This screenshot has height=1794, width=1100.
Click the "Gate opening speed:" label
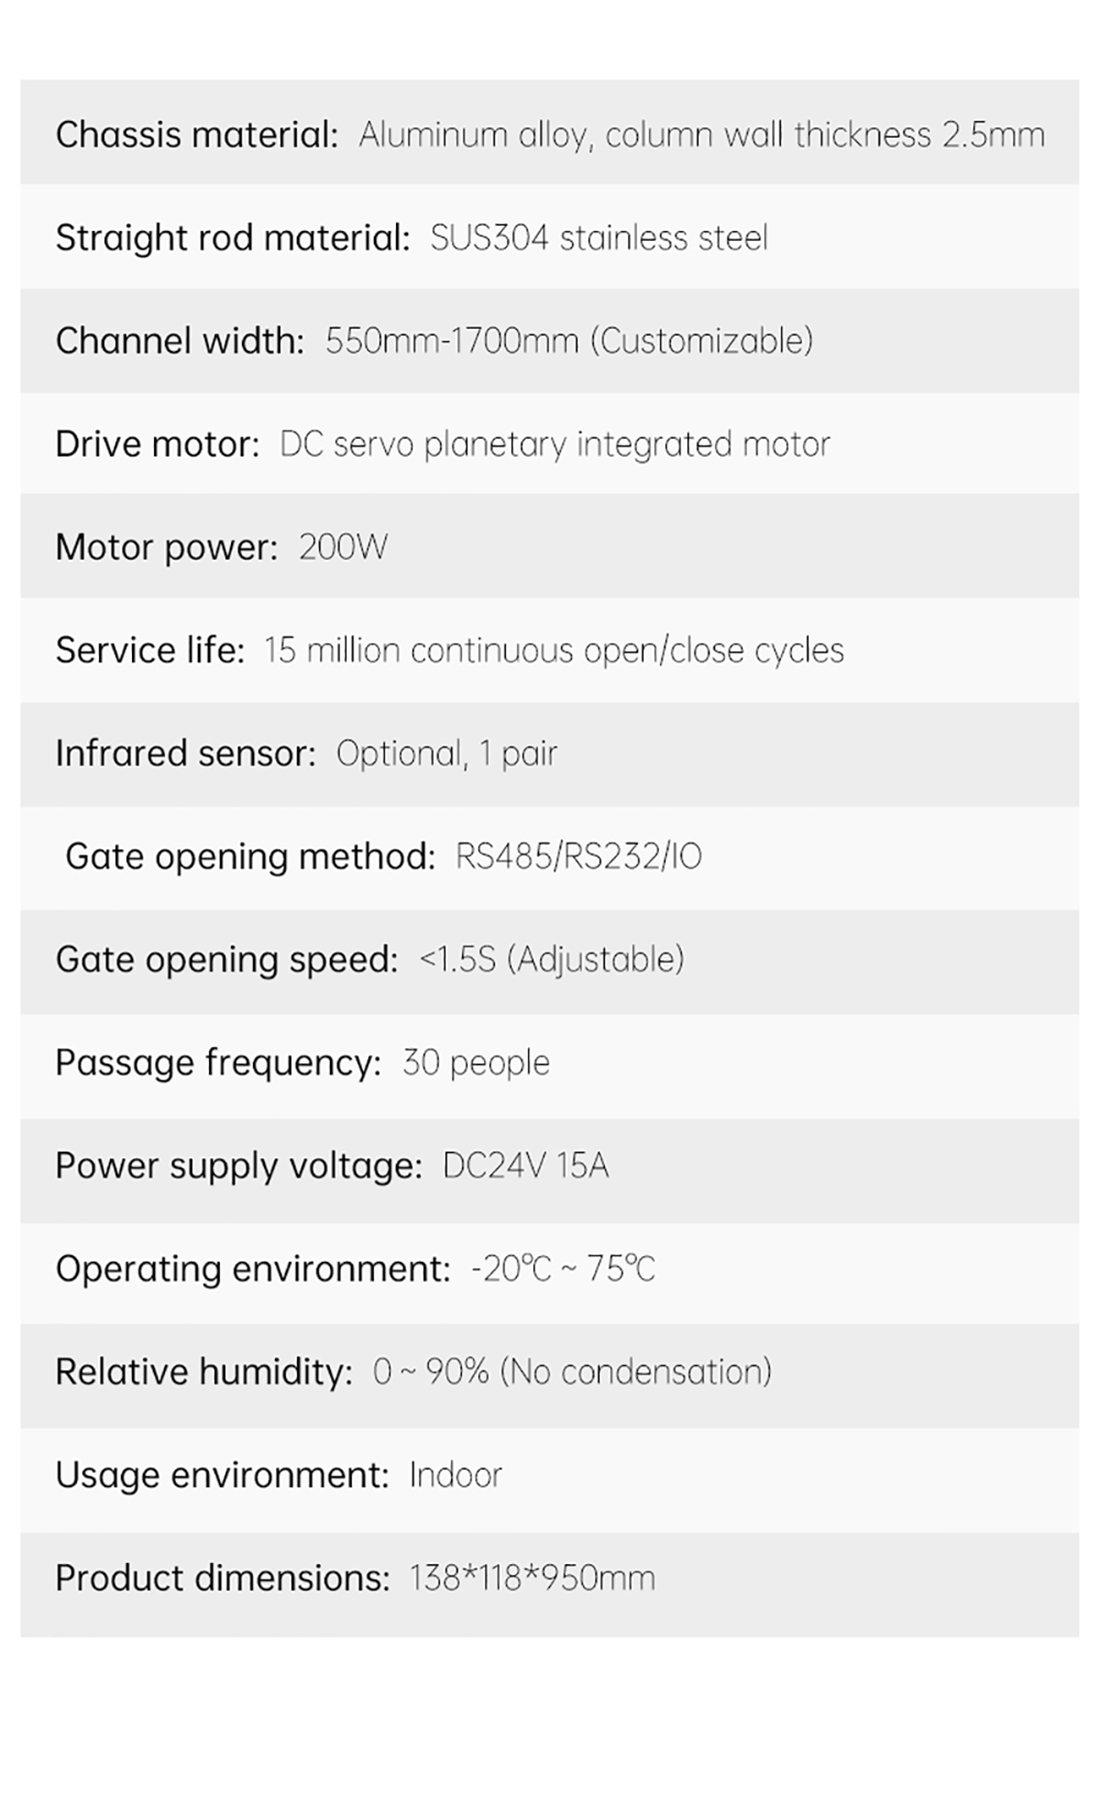(226, 959)
